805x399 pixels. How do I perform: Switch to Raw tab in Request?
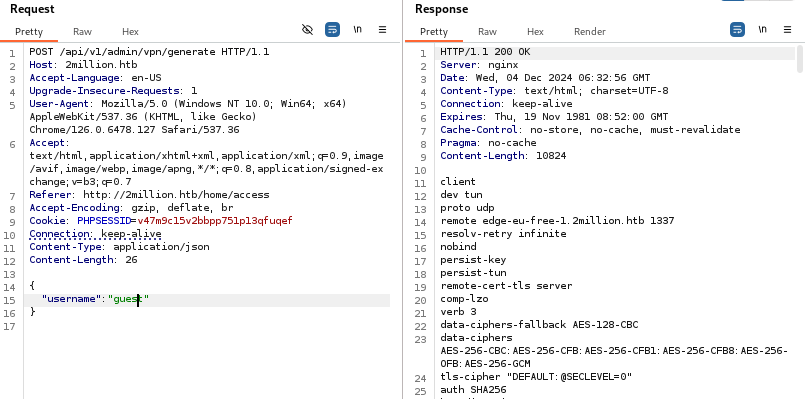click(82, 32)
